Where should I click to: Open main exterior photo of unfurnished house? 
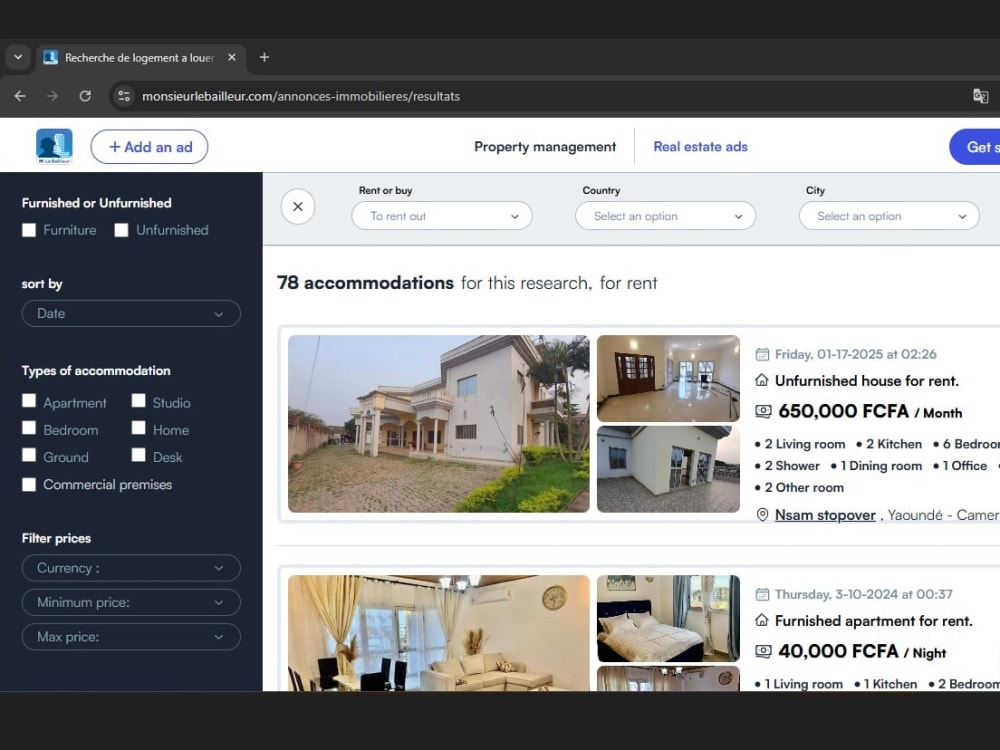click(439, 424)
